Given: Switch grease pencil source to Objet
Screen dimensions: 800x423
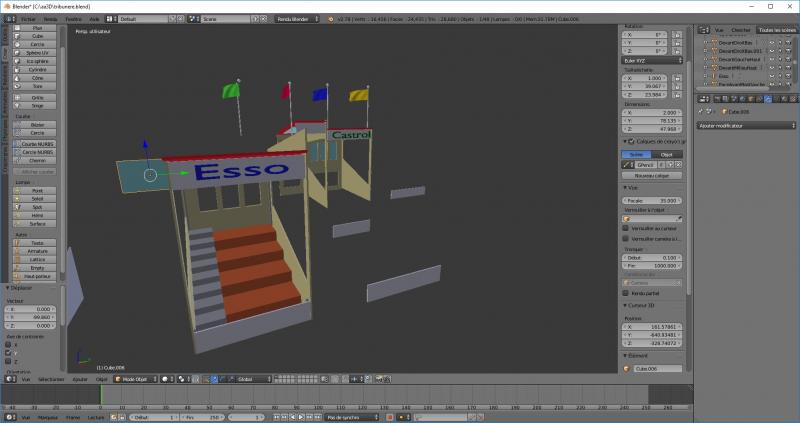Looking at the screenshot, I should [x=667, y=155].
